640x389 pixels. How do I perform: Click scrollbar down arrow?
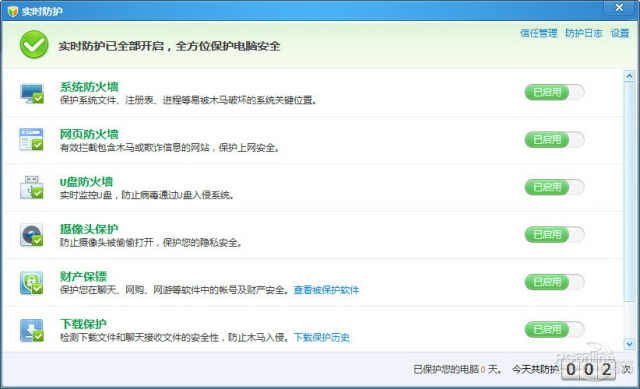tap(629, 344)
